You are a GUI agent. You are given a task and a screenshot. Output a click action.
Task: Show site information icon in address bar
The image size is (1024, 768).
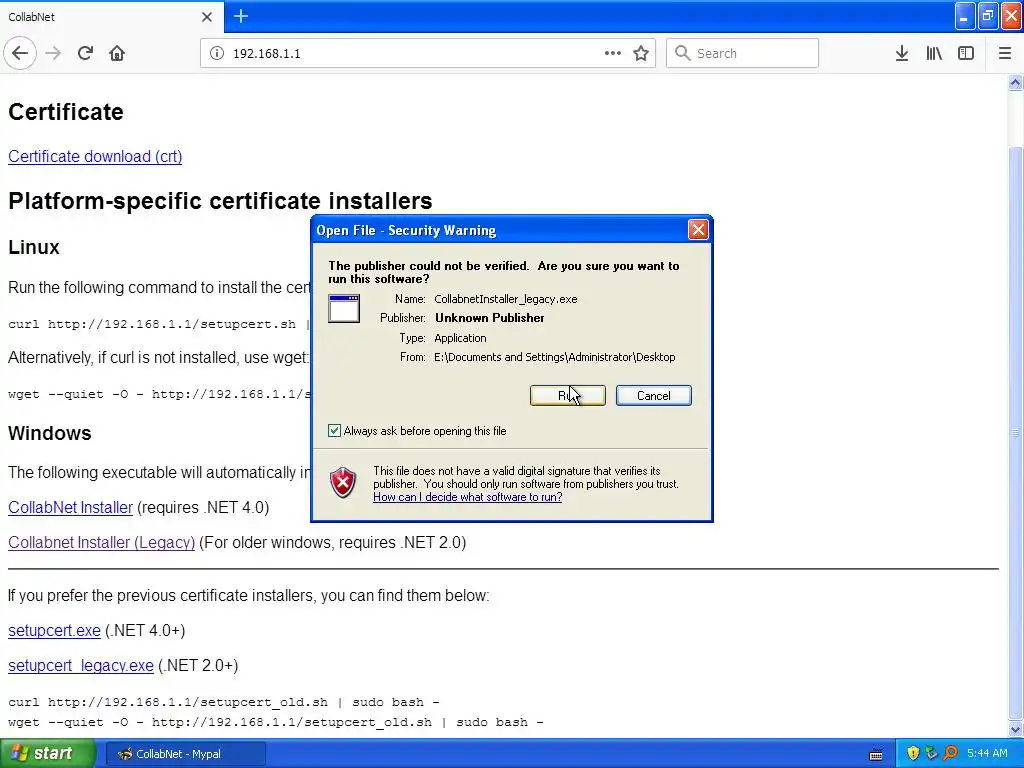click(x=216, y=53)
